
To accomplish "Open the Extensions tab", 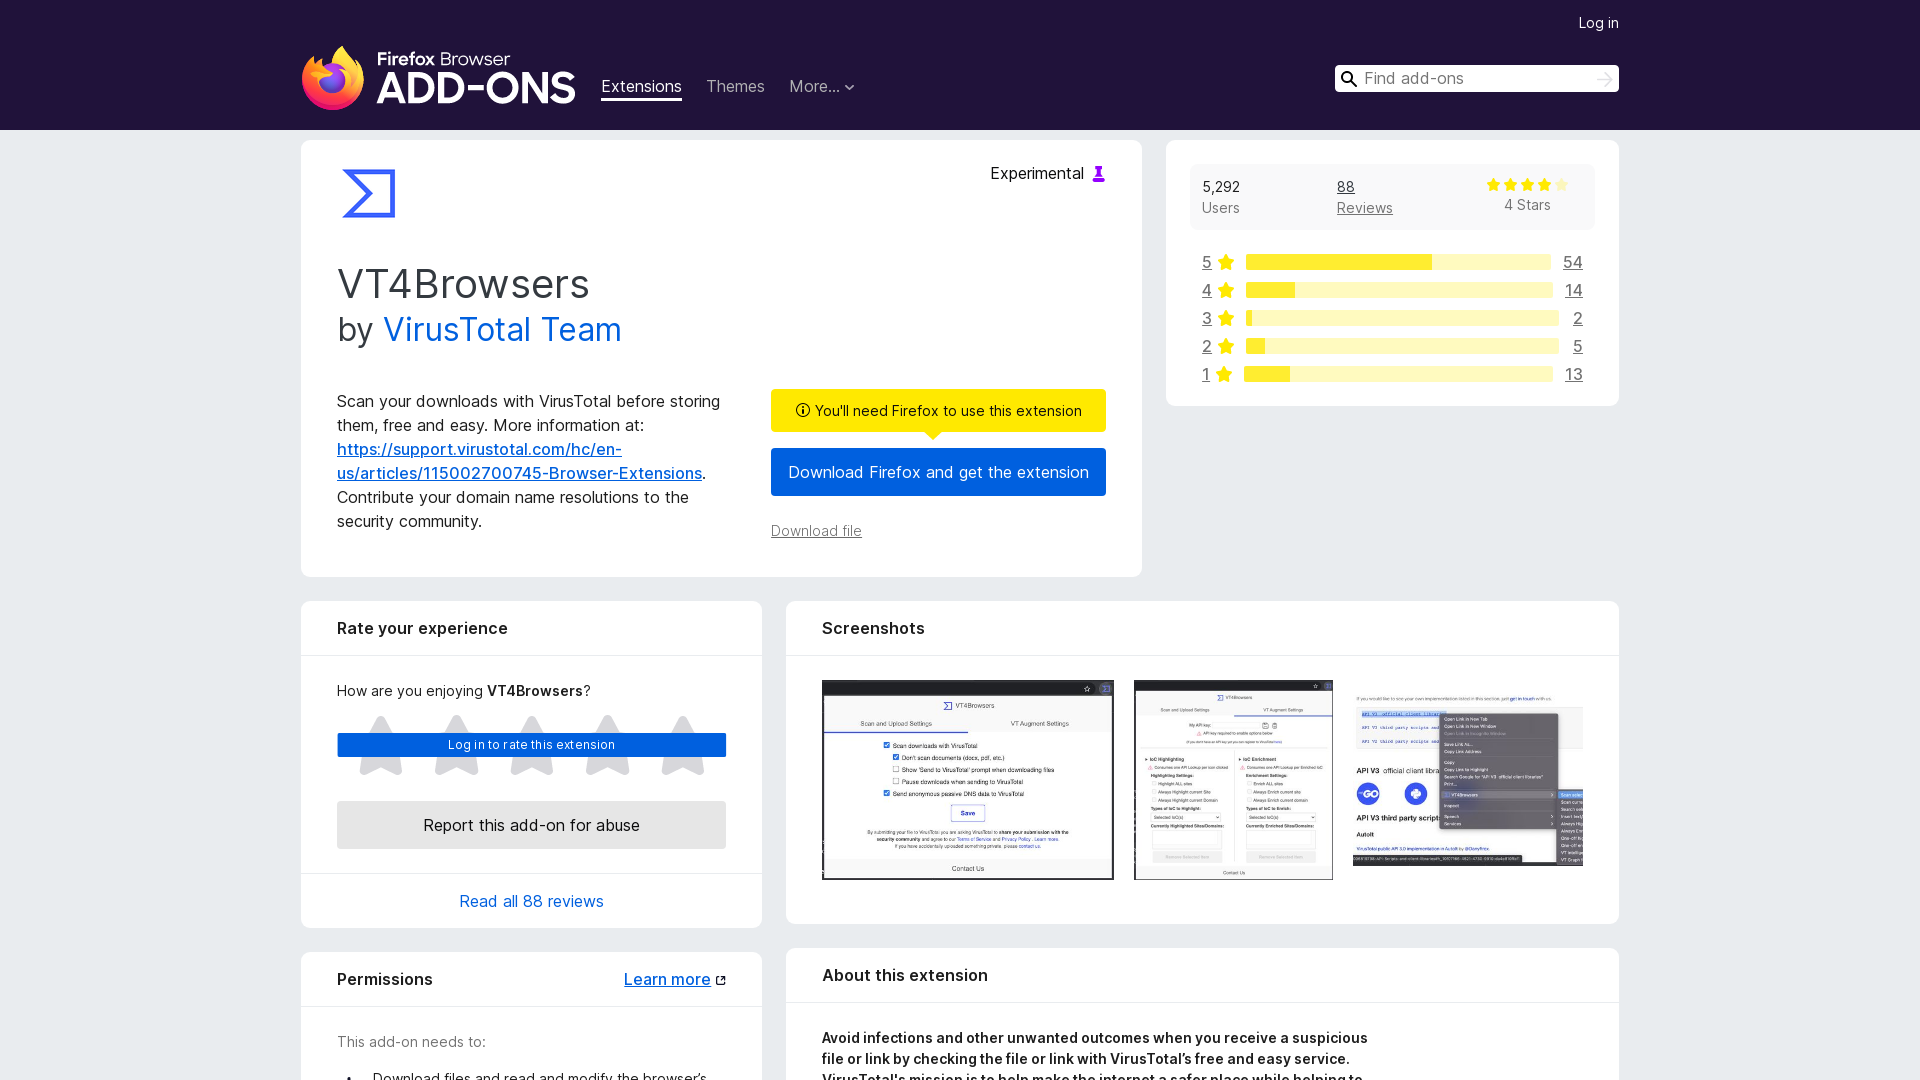I will tap(641, 87).
